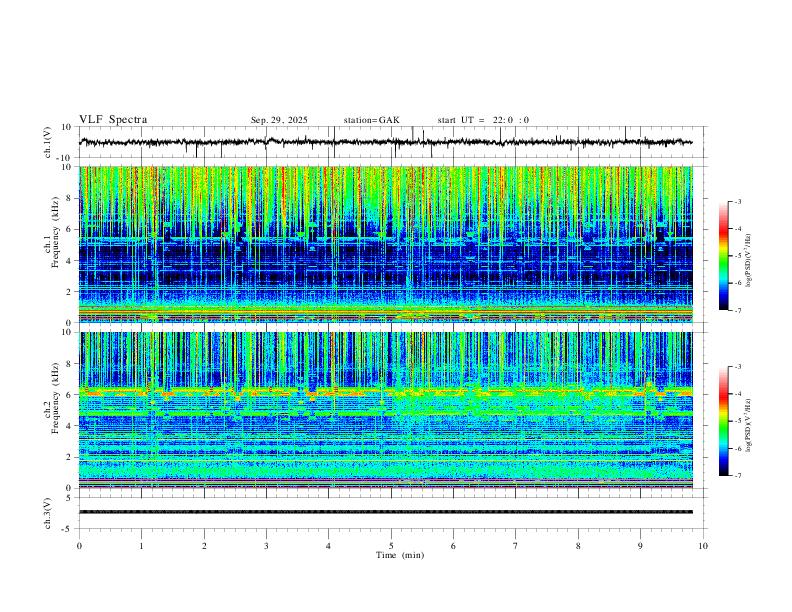Click the "-7" label on ch.2 color scale
792x612 pixels.
[x=738, y=476]
